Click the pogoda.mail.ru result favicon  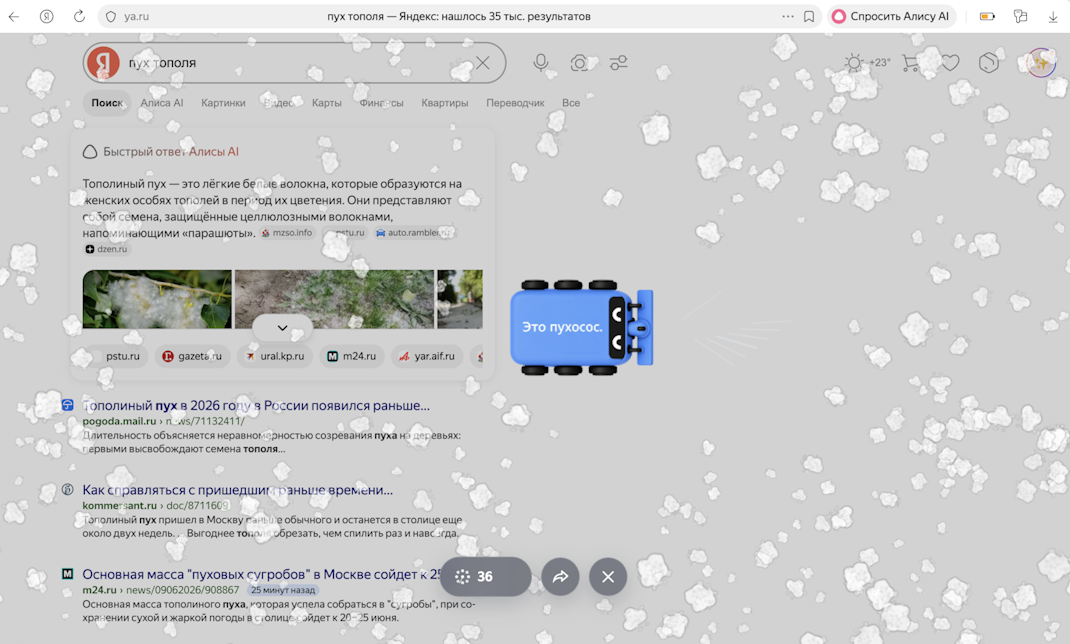click(x=68, y=405)
